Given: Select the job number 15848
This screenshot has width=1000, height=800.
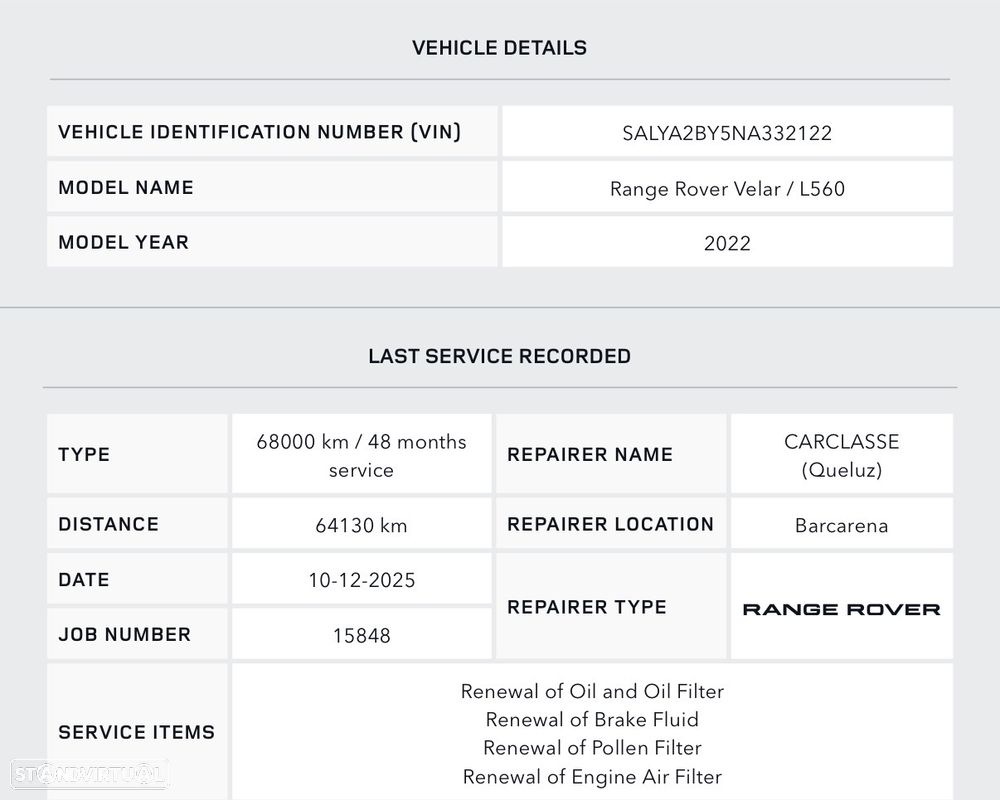Looking at the screenshot, I should point(361,635).
